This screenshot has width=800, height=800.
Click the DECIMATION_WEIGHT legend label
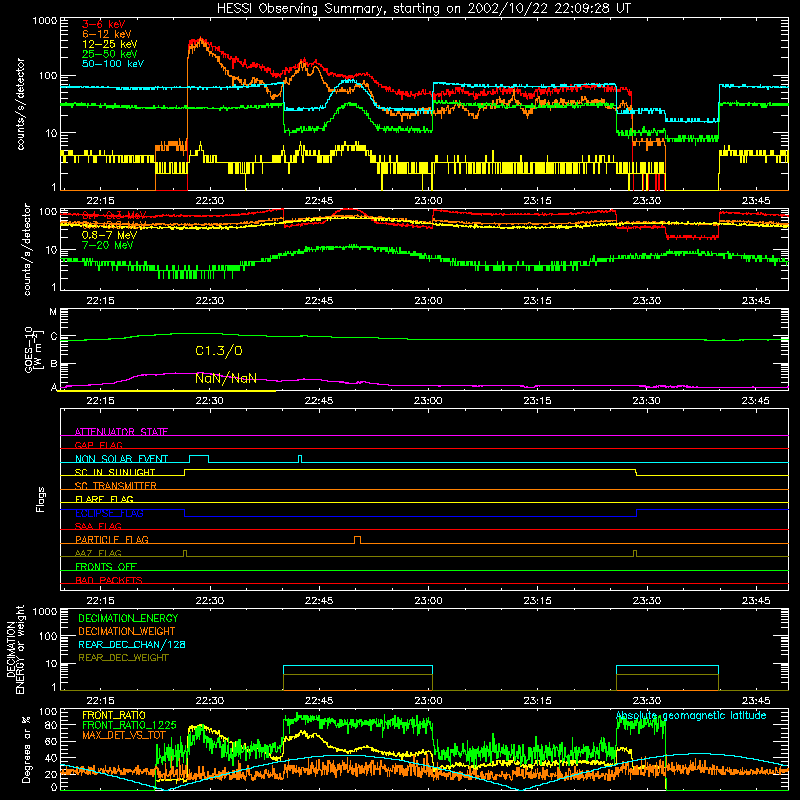127,631
